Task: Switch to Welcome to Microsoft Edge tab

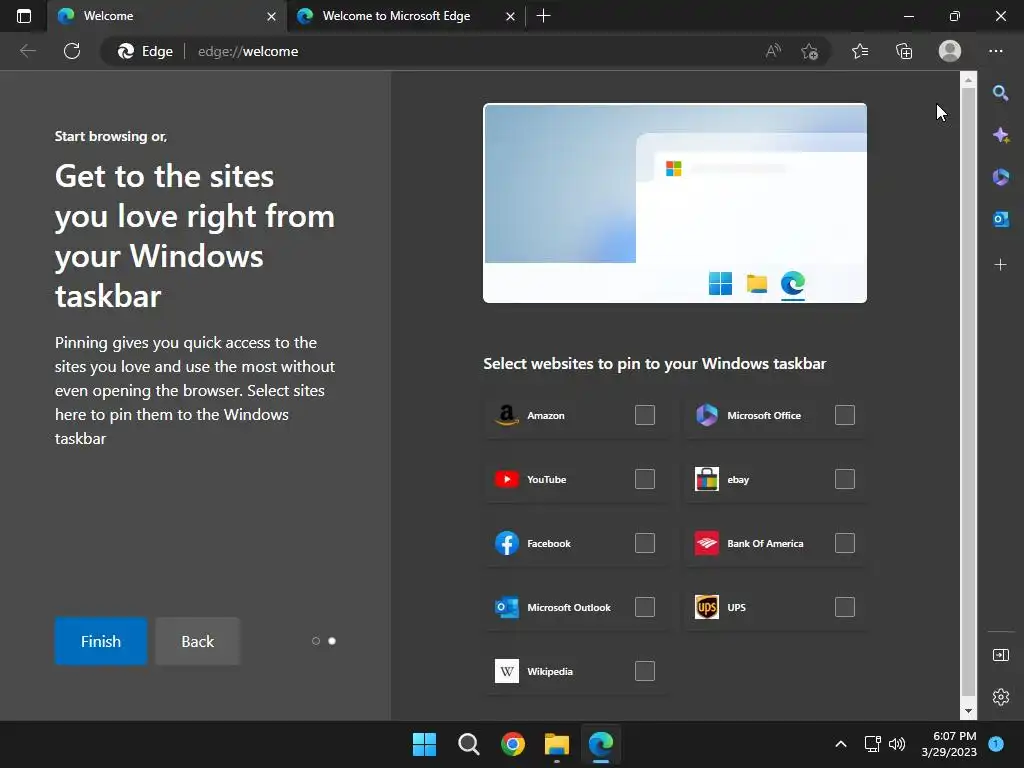Action: [406, 16]
